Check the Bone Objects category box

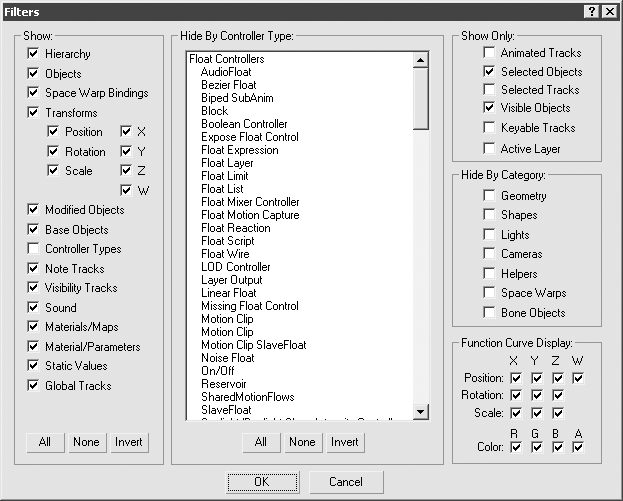tap(489, 313)
